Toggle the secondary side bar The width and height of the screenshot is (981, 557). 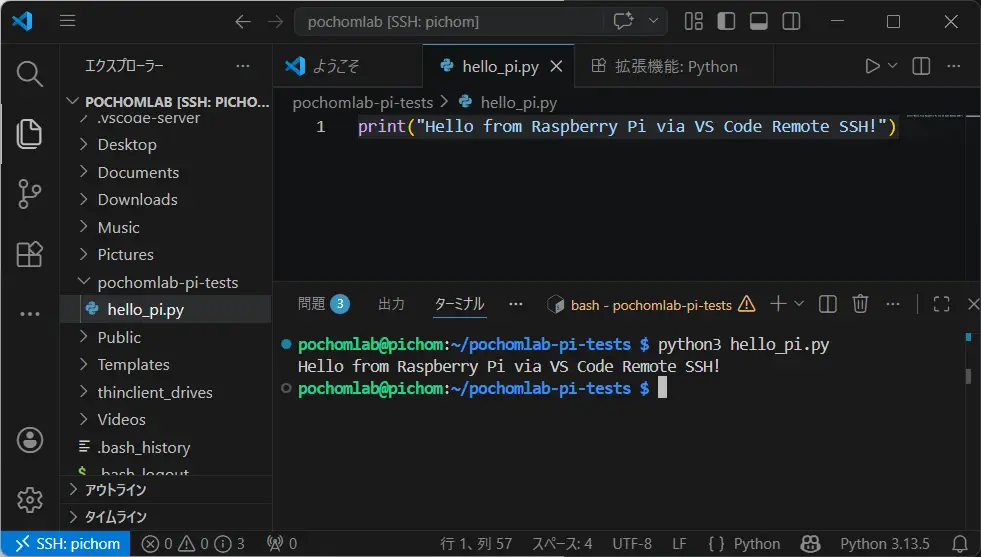point(791,21)
